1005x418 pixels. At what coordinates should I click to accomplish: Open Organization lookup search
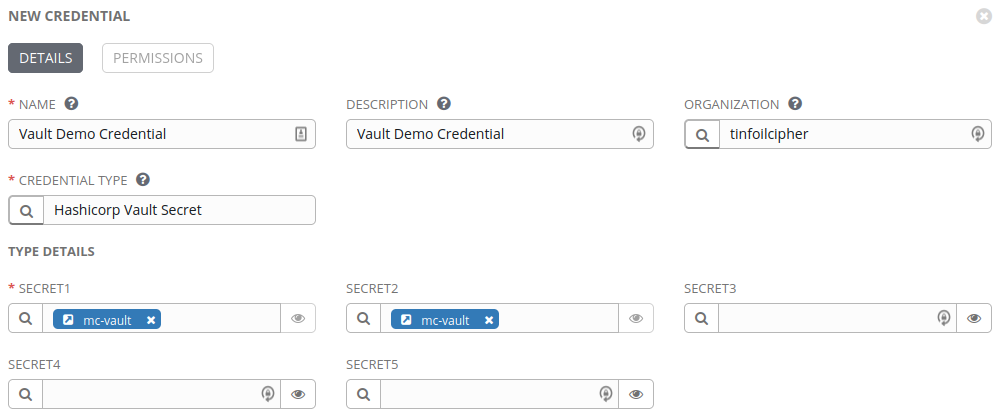point(702,134)
